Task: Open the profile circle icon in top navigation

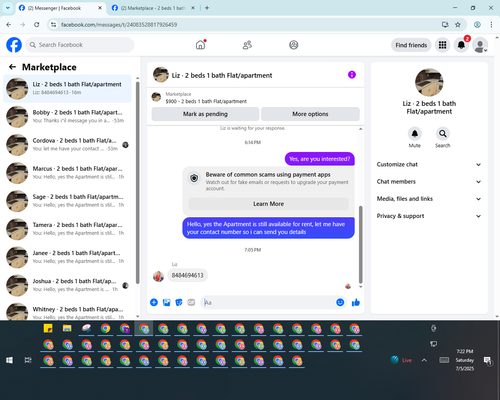Action: click(x=294, y=45)
